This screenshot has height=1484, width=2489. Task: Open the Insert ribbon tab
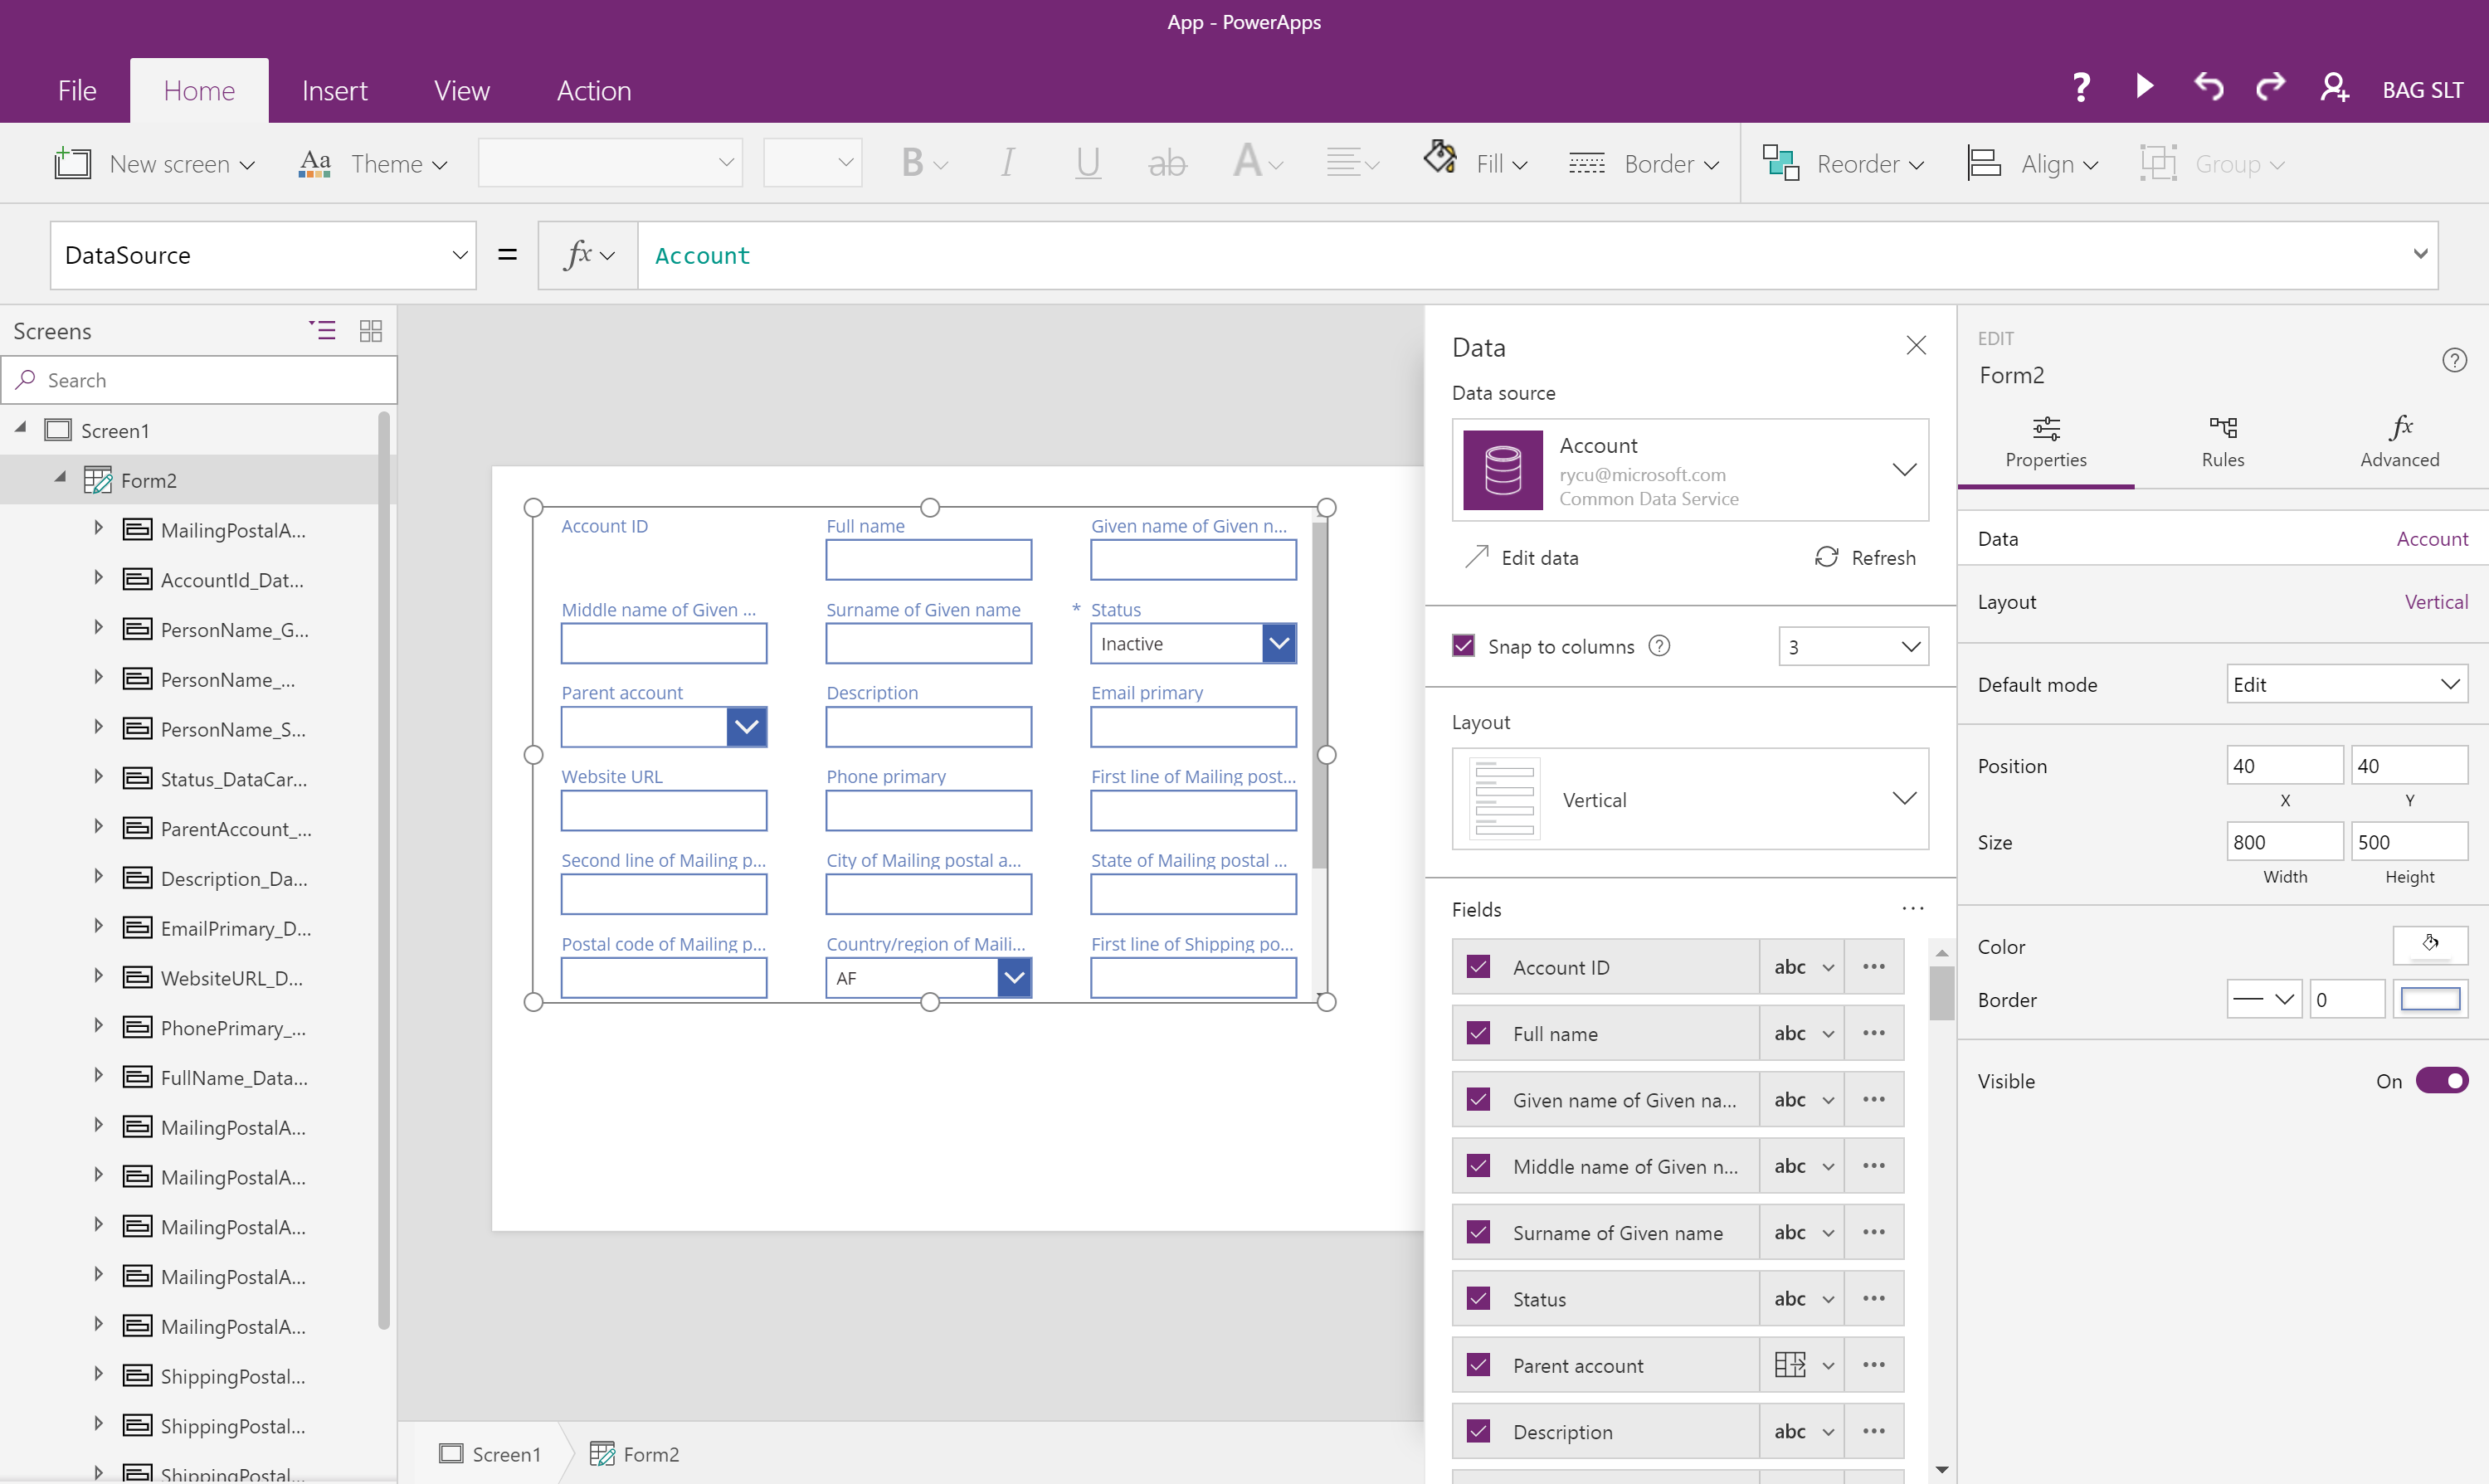click(x=334, y=91)
